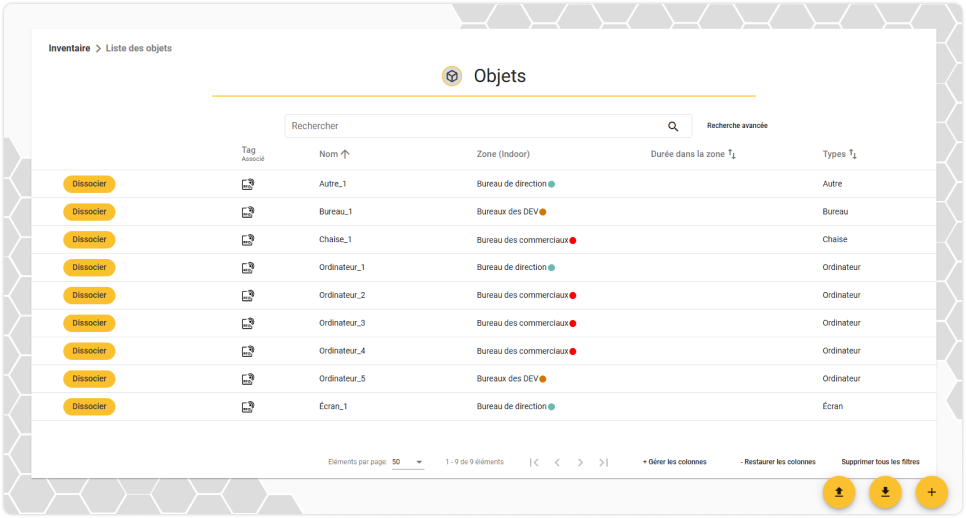Click Gérer les colonnes
Viewport: 966px width, 518px height.
[675, 462]
